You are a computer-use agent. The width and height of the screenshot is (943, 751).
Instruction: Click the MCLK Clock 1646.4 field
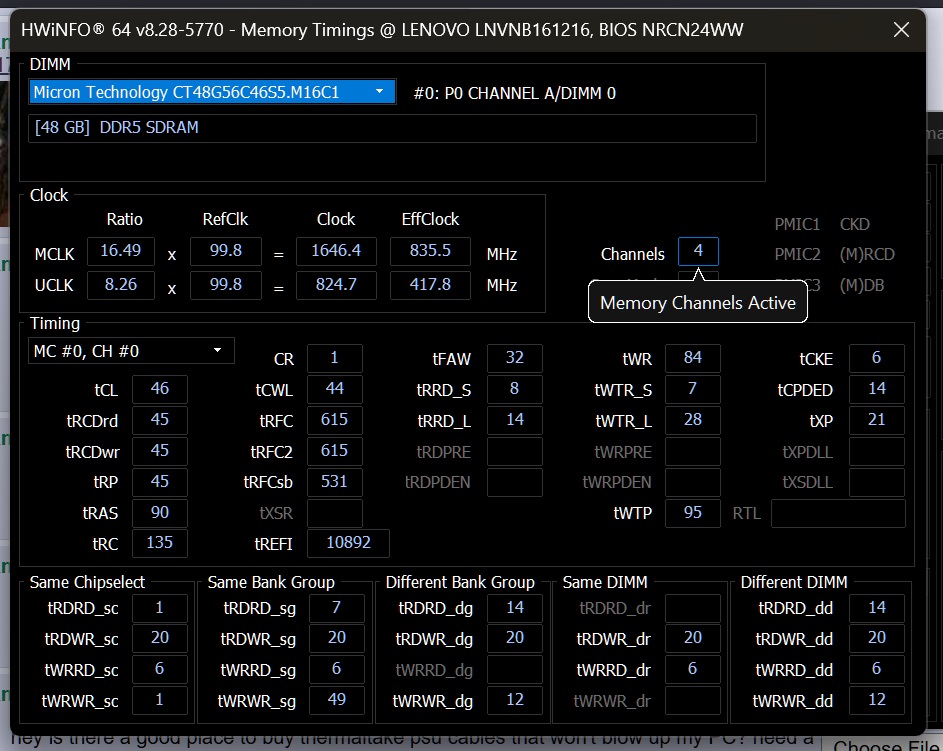(335, 252)
